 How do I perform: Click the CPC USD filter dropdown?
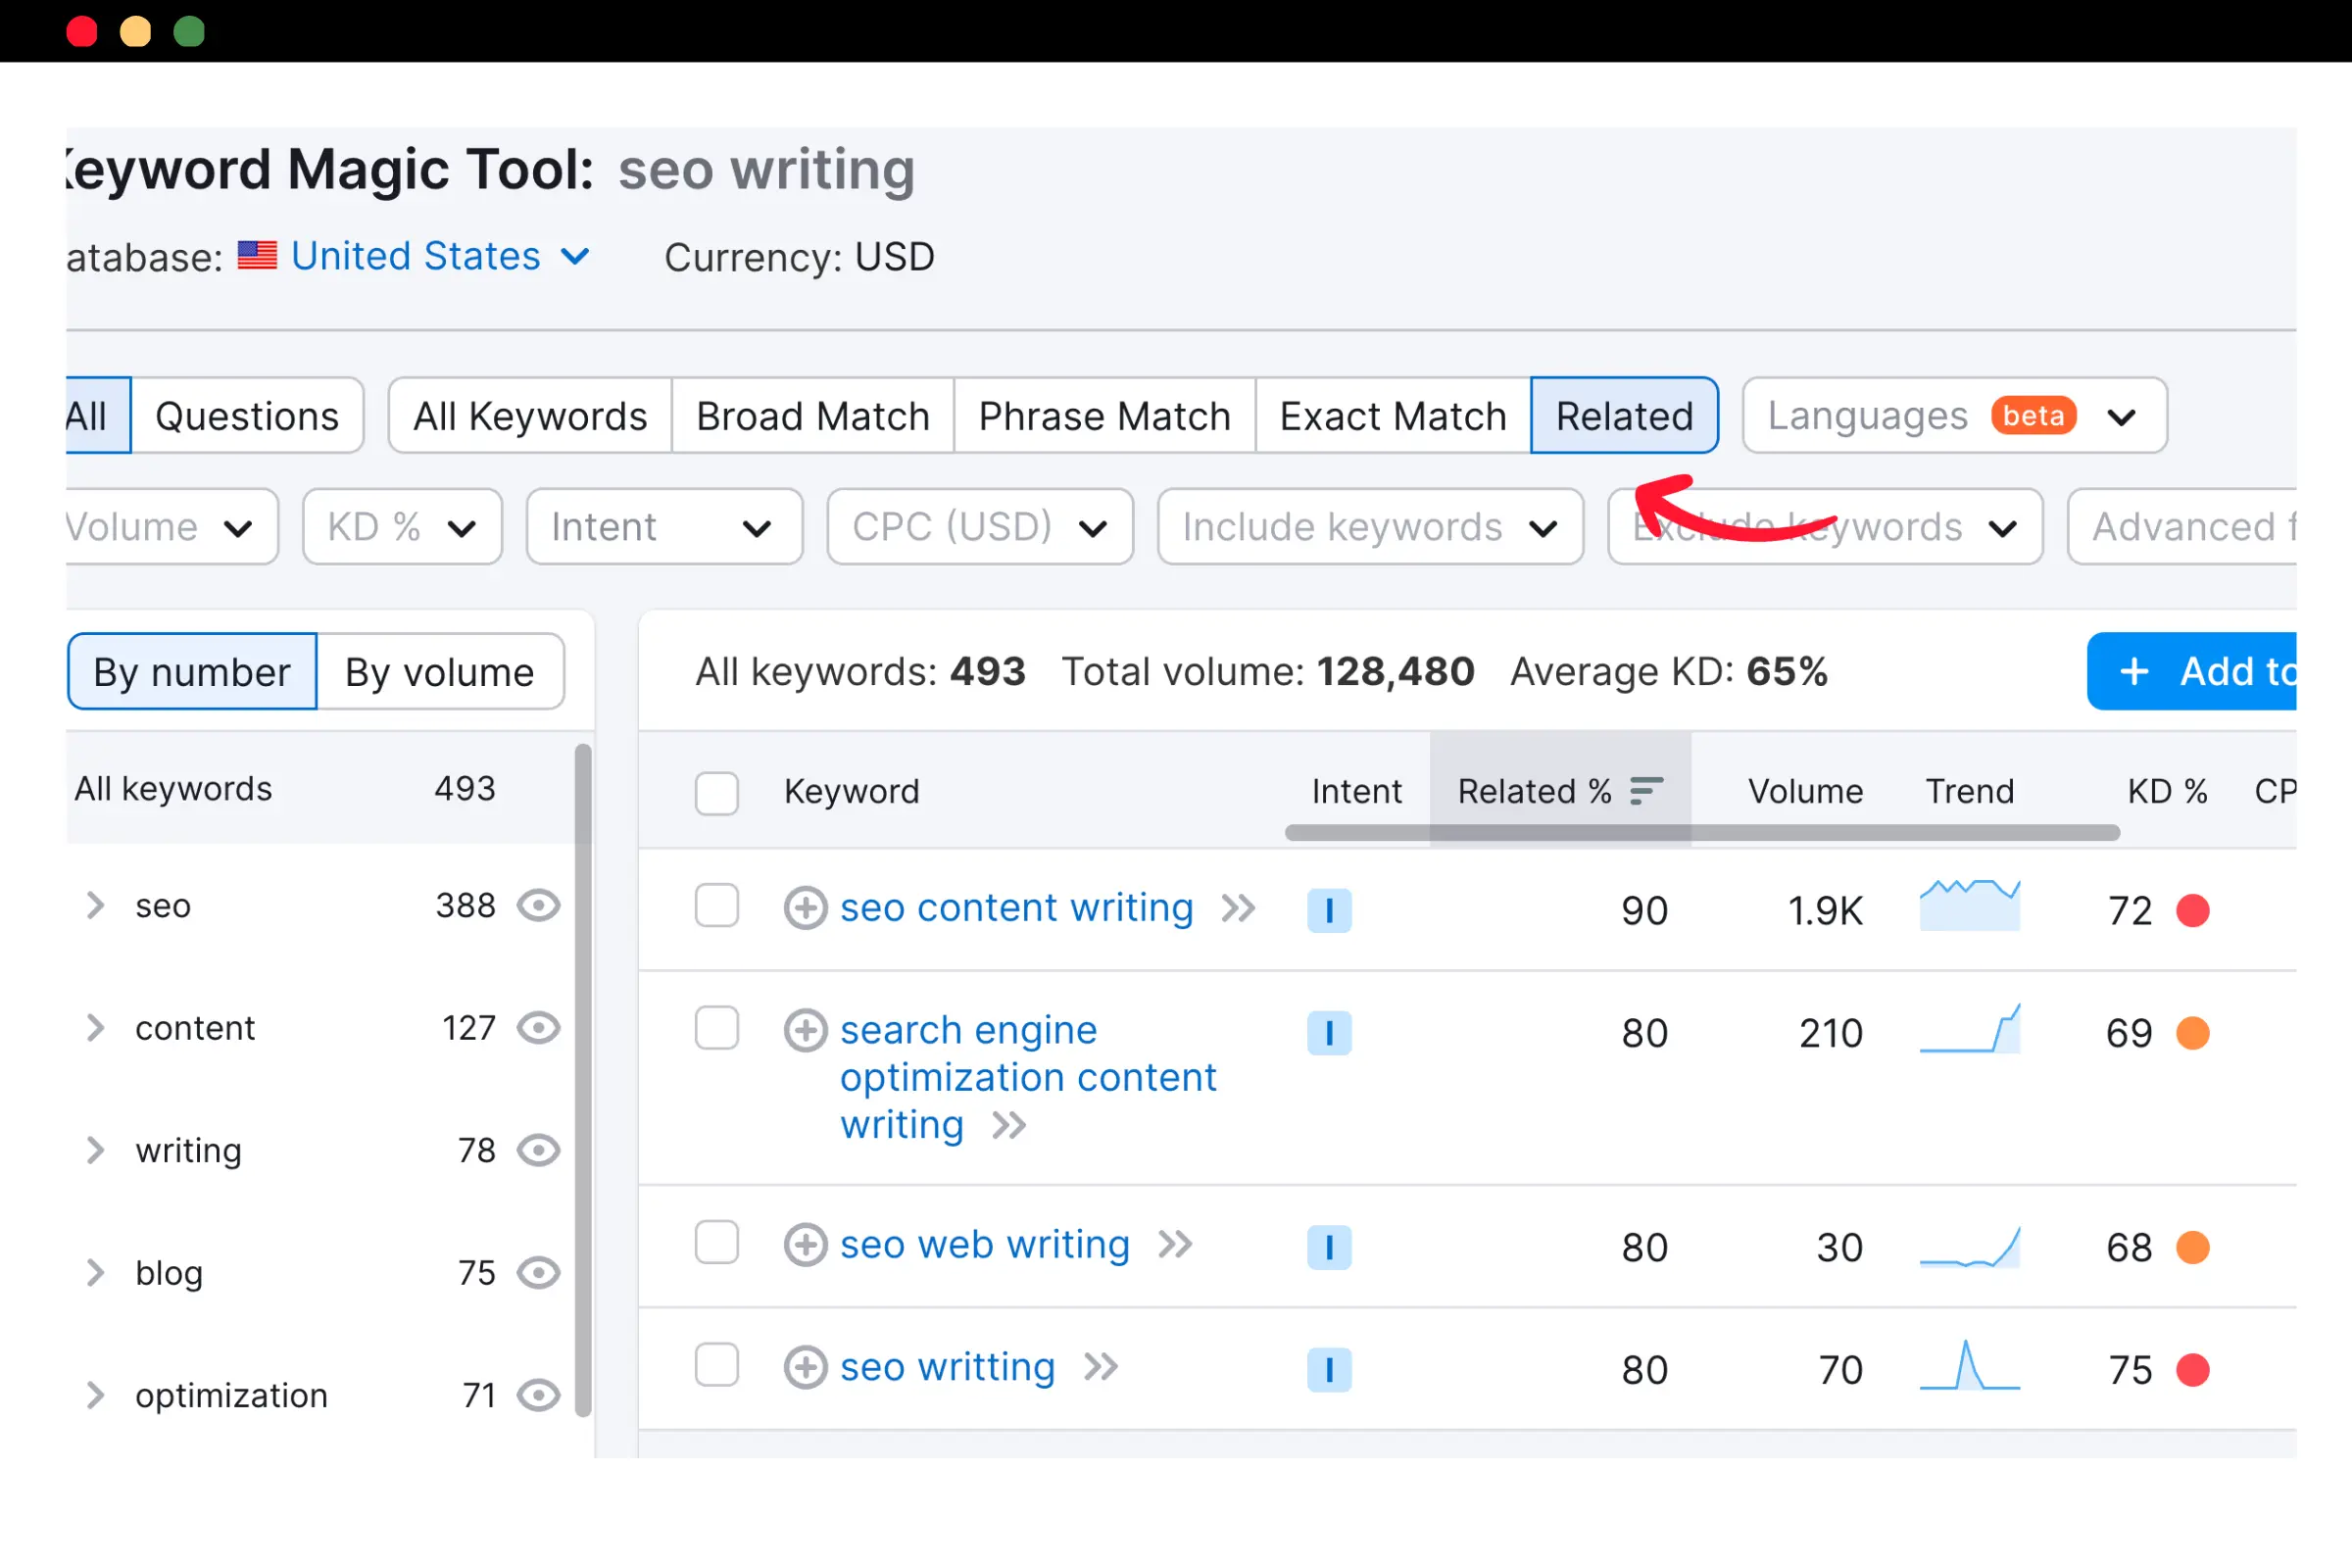click(969, 525)
